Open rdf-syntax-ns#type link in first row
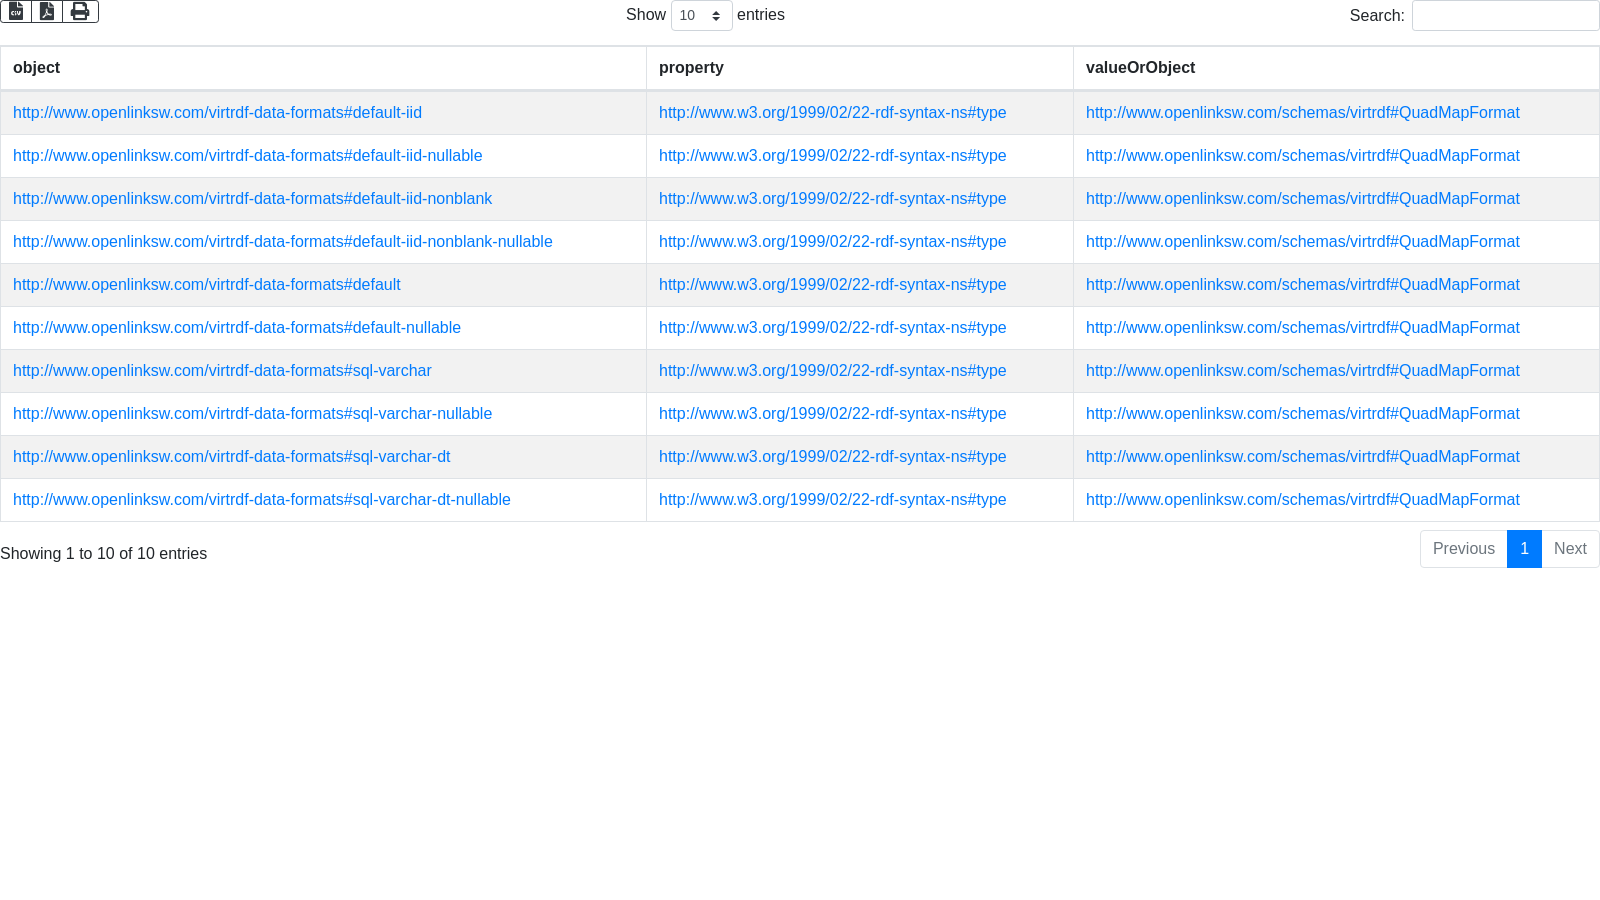This screenshot has height=900, width=1600. (832, 113)
